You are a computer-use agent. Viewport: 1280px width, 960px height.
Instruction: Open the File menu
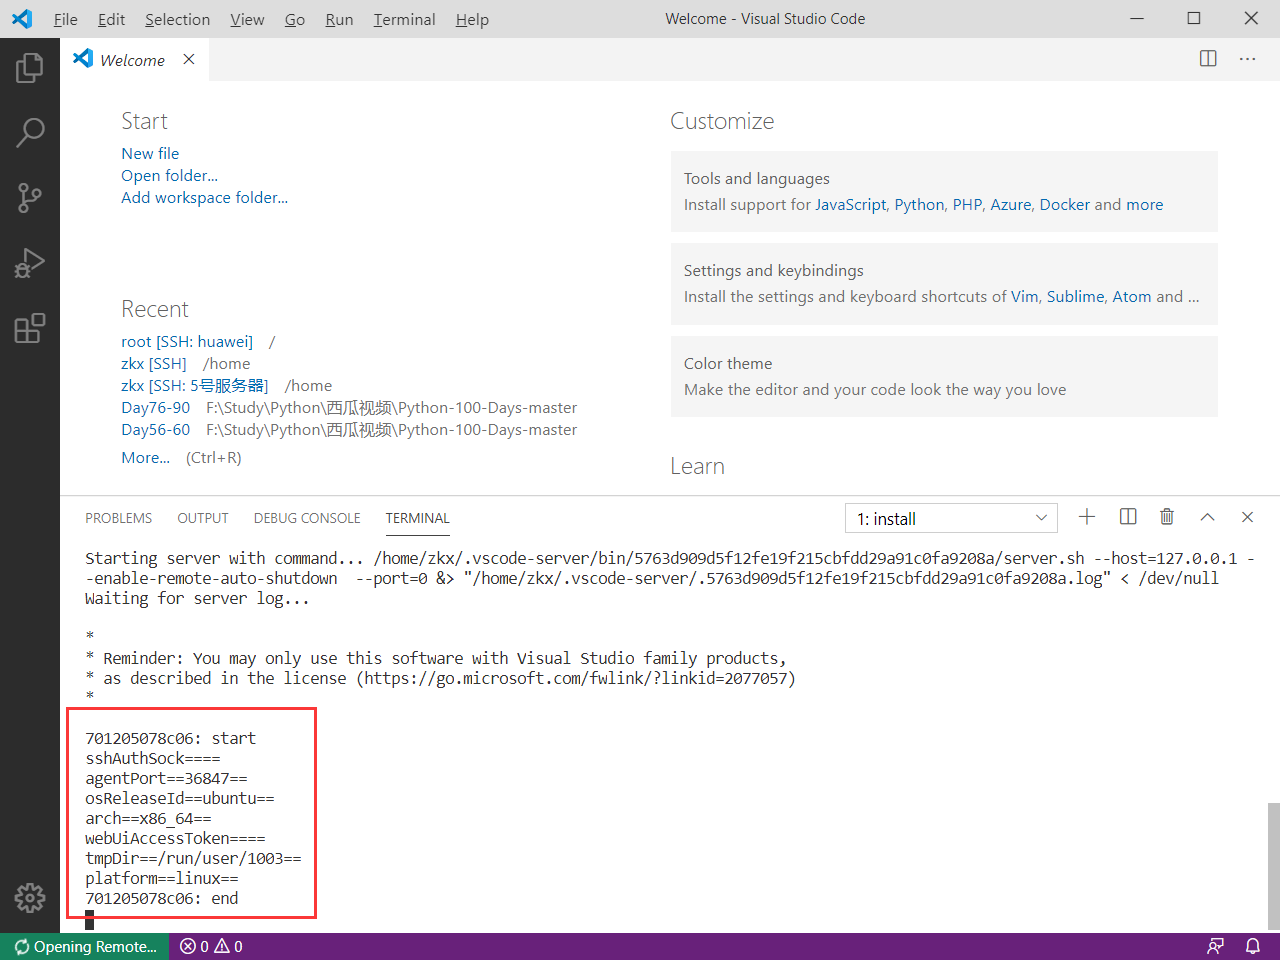66,19
